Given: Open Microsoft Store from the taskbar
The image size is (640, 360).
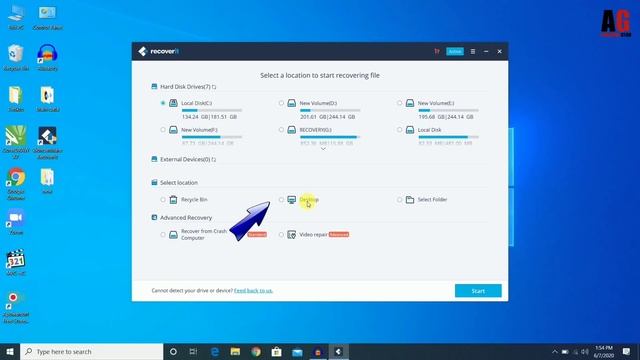Looking at the screenshot, I should 276,352.
